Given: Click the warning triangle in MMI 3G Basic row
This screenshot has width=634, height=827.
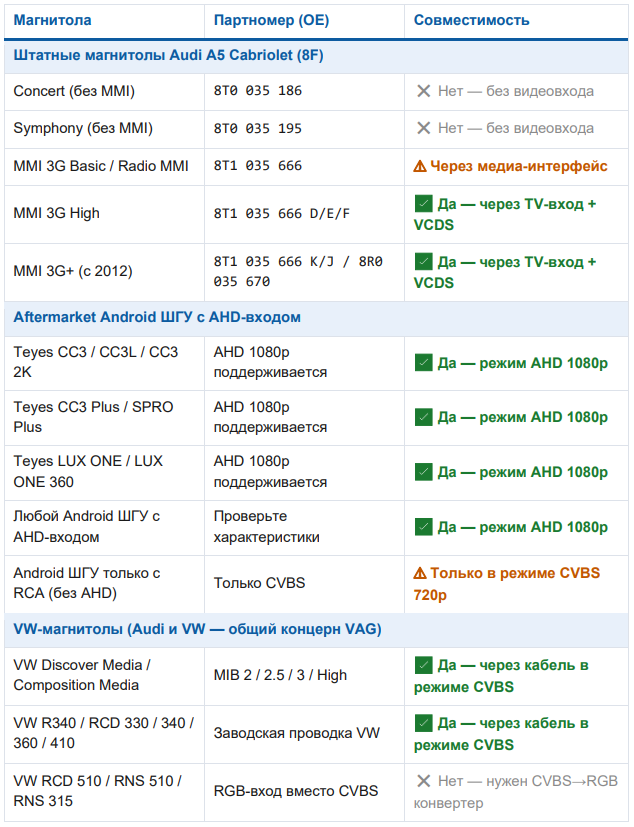Looking at the screenshot, I should coord(420,166).
